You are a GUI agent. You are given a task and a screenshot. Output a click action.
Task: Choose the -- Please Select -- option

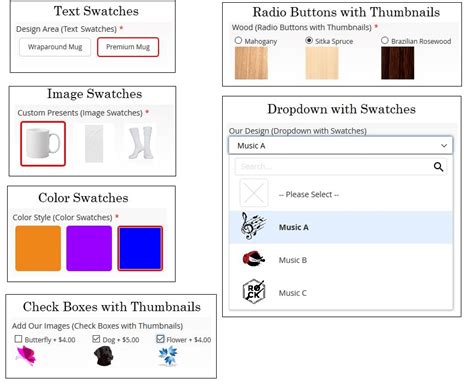tap(341, 194)
